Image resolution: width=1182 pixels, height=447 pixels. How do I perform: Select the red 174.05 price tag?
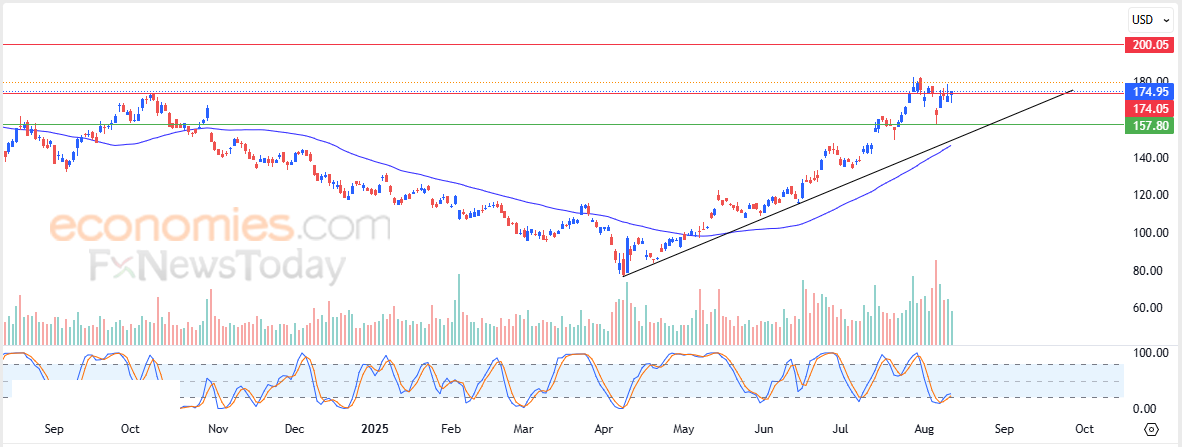[x=1148, y=109]
